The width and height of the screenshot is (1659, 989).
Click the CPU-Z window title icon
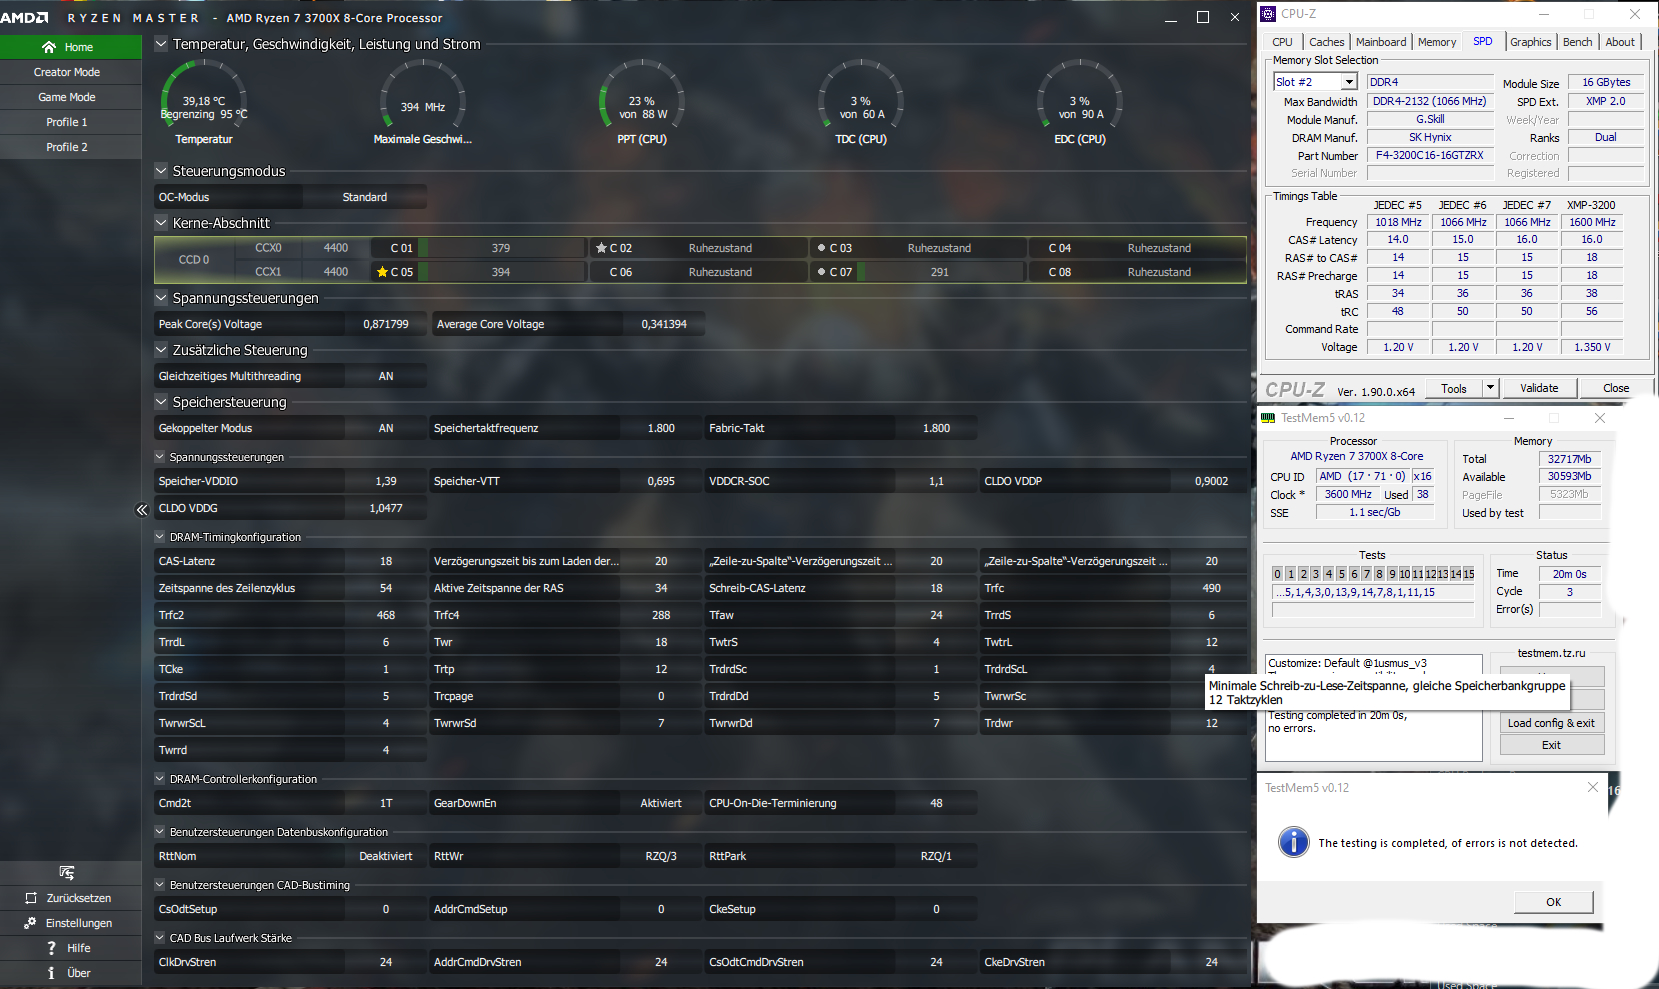[1268, 14]
